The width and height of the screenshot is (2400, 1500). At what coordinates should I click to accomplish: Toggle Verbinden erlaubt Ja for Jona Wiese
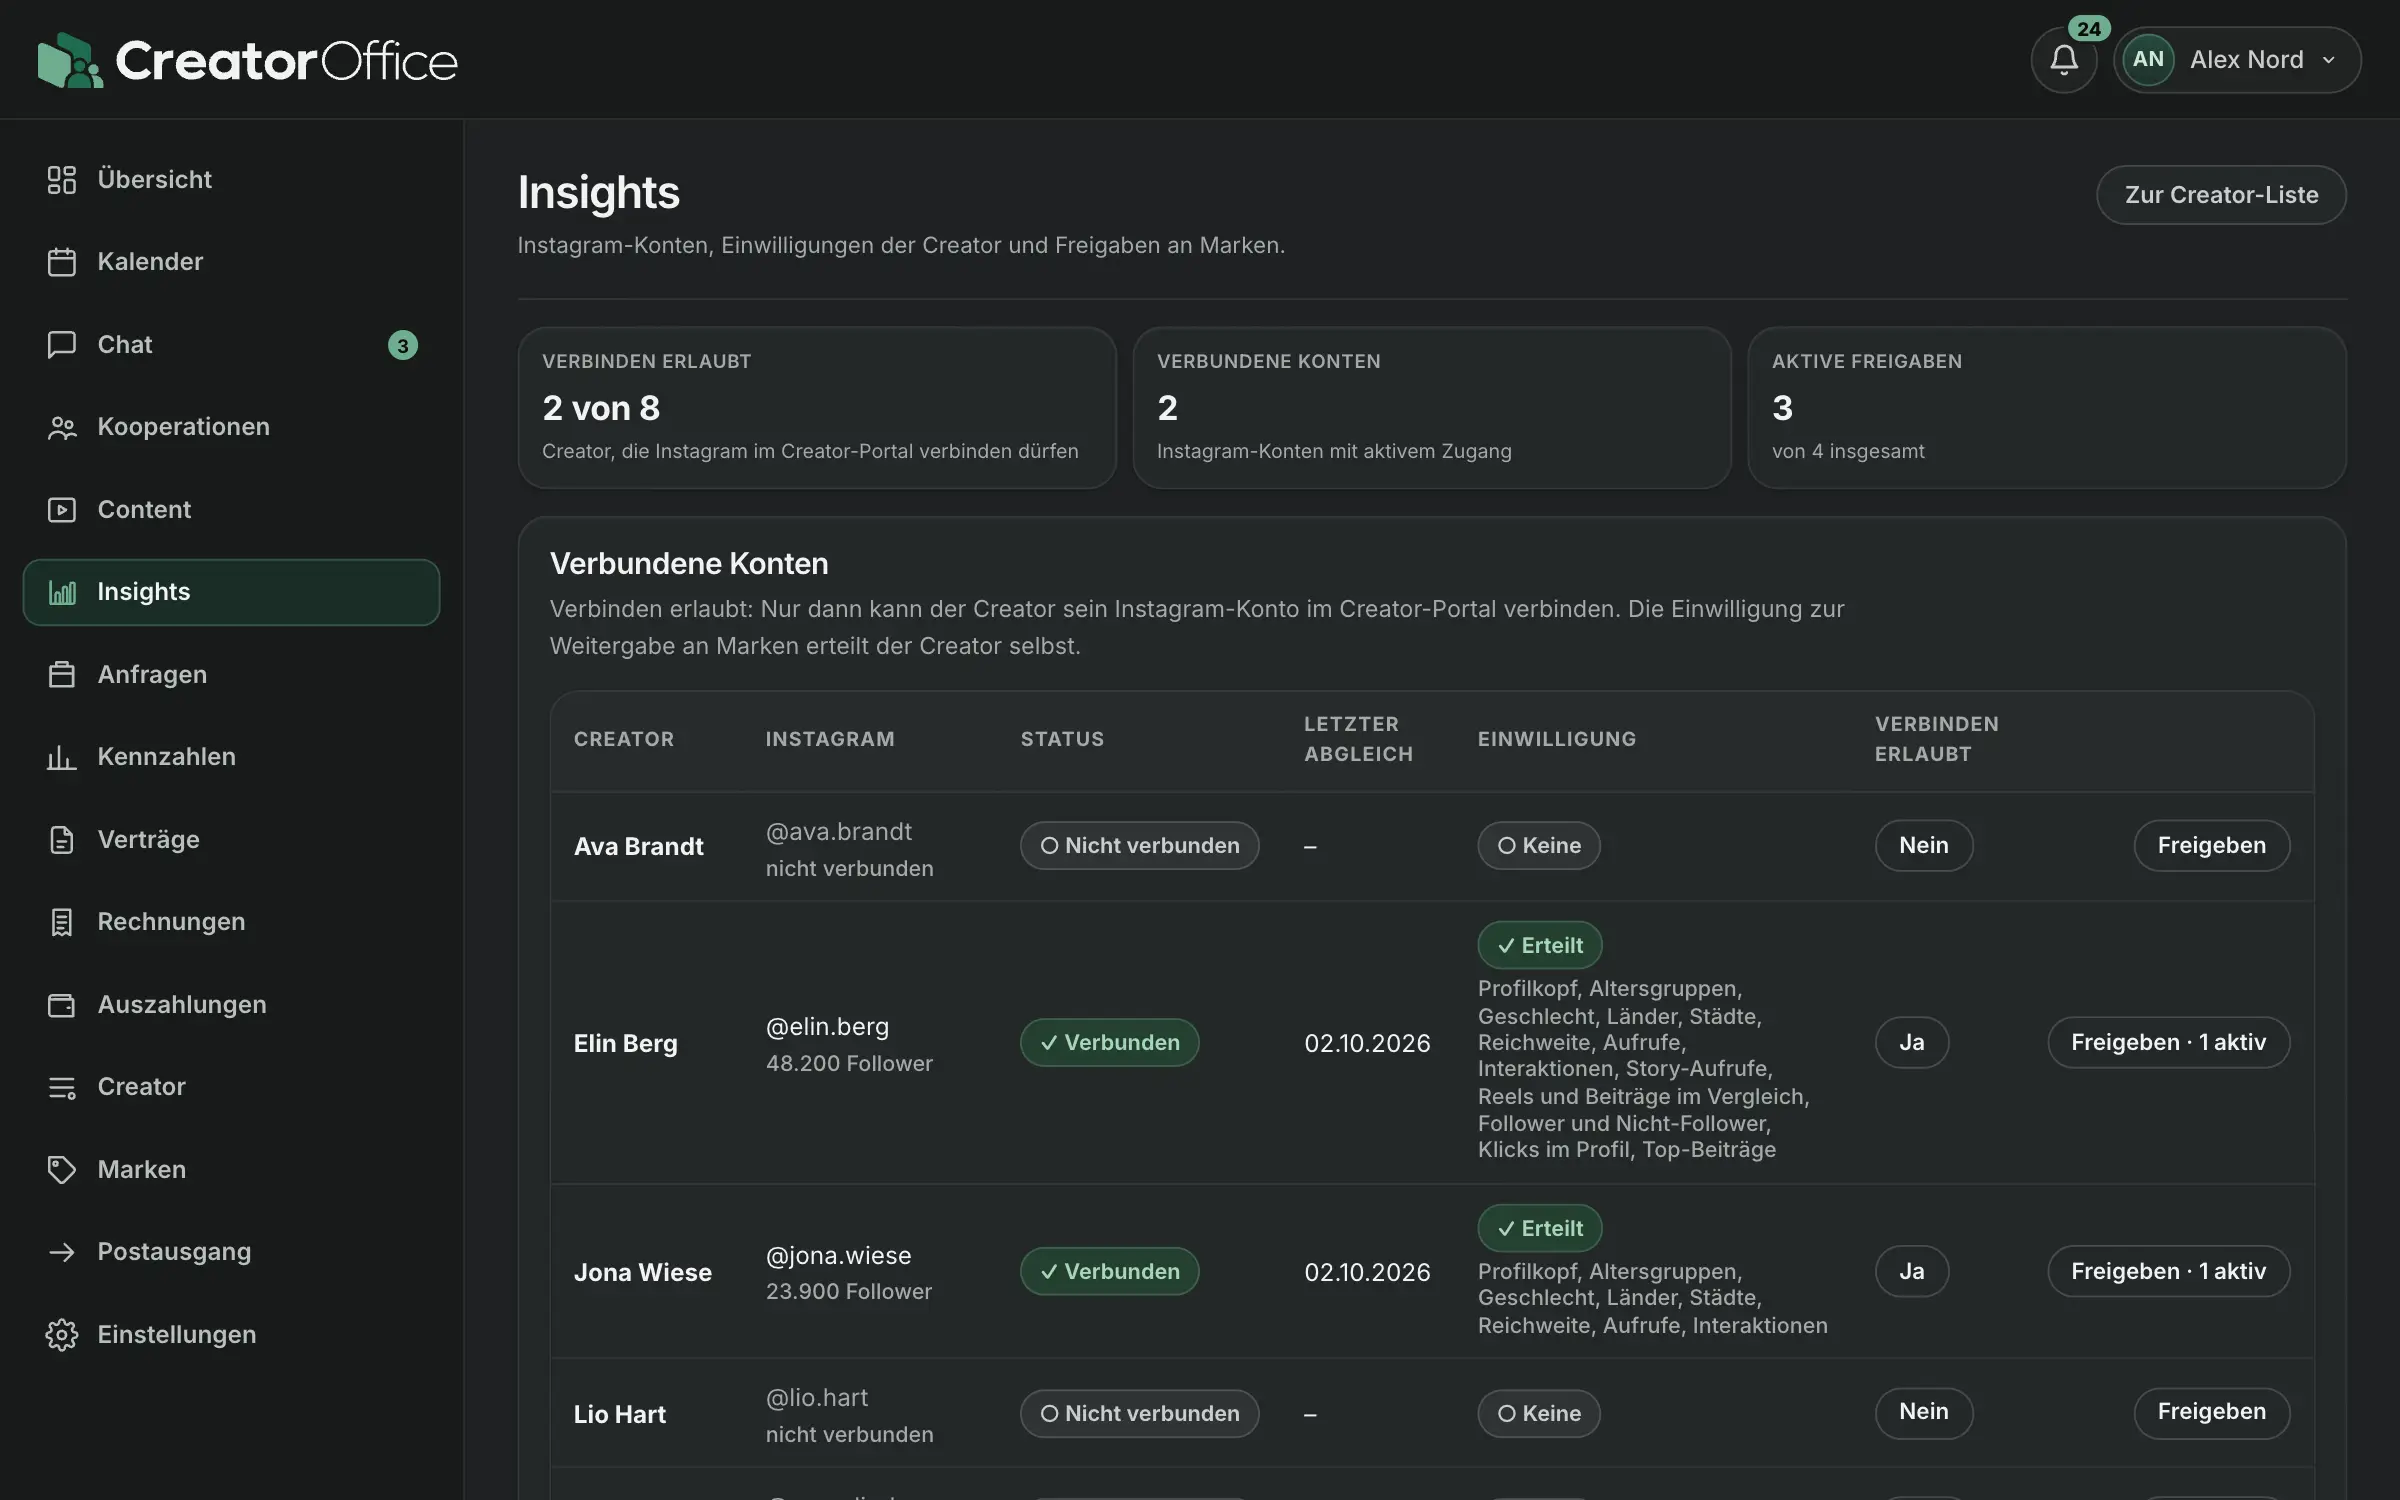click(1911, 1271)
